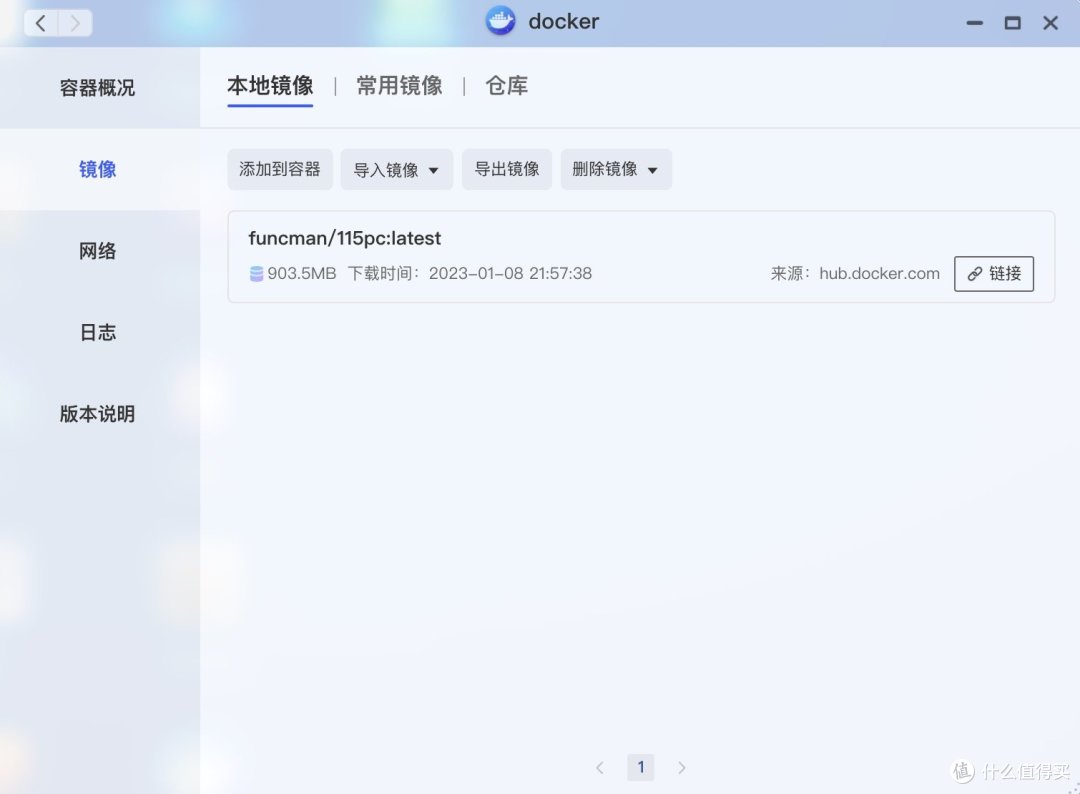Viewport: 1080px width, 794px height.
Task: Click the database icon beside 903.5MB
Action: 256,273
